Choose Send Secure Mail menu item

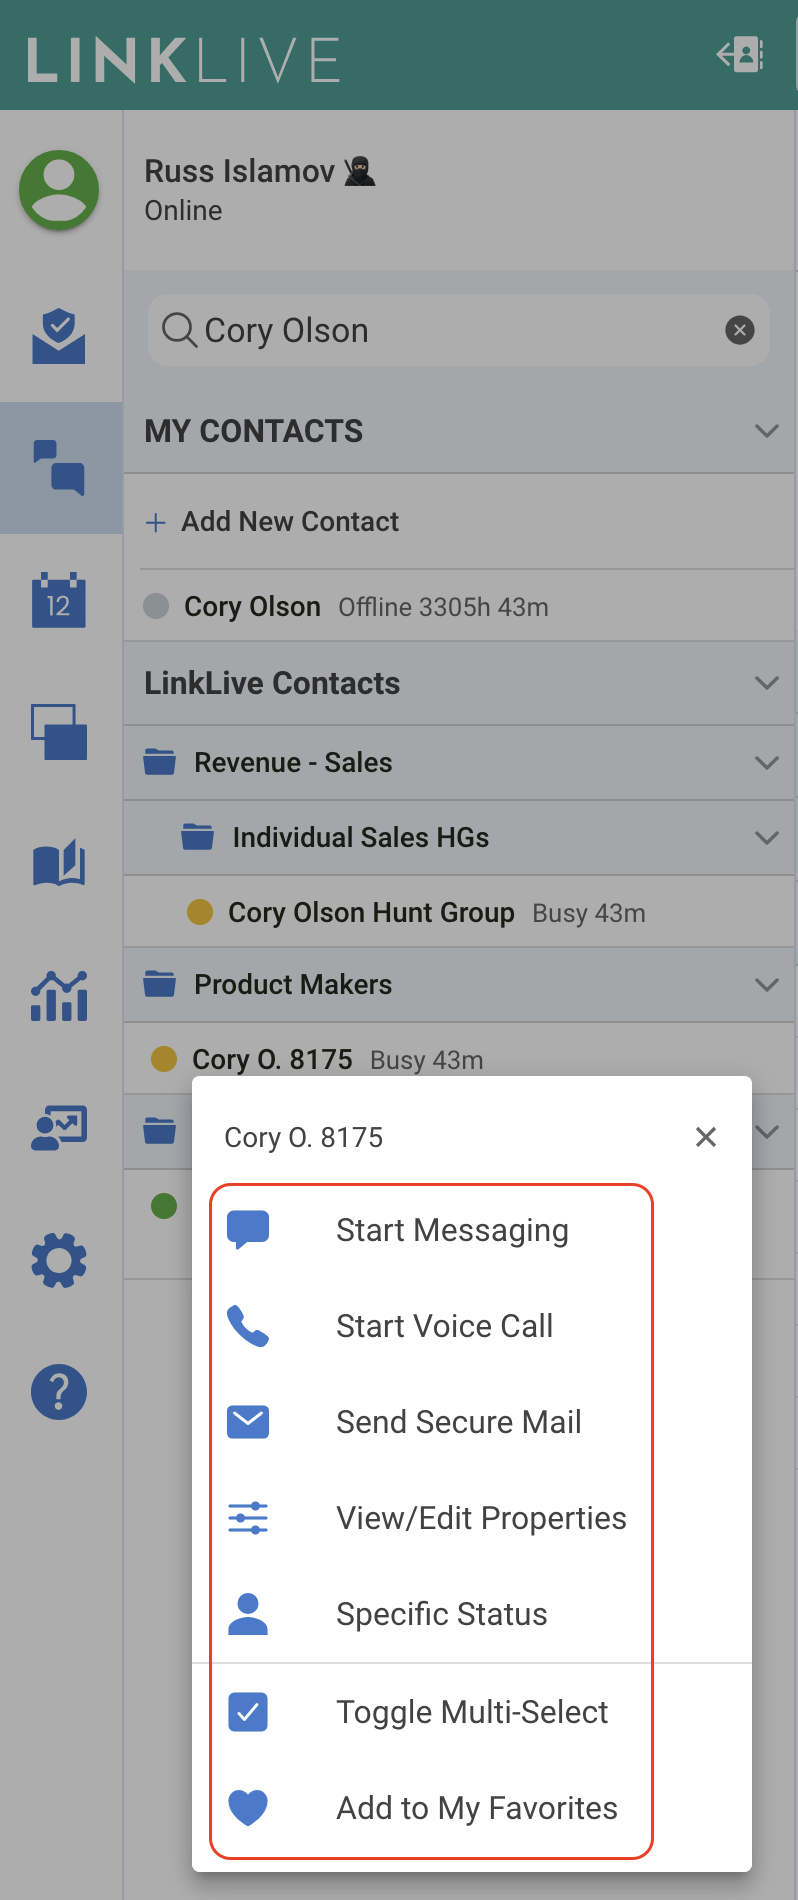click(431, 1422)
